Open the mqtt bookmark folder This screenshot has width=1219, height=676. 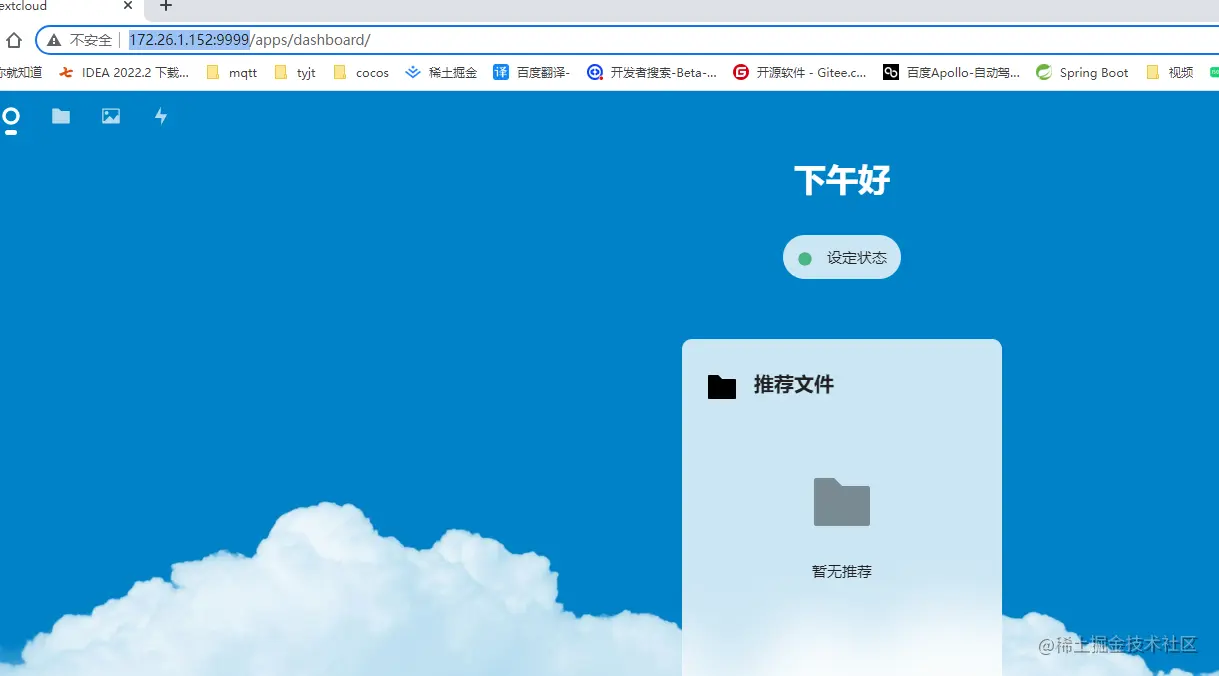point(231,72)
